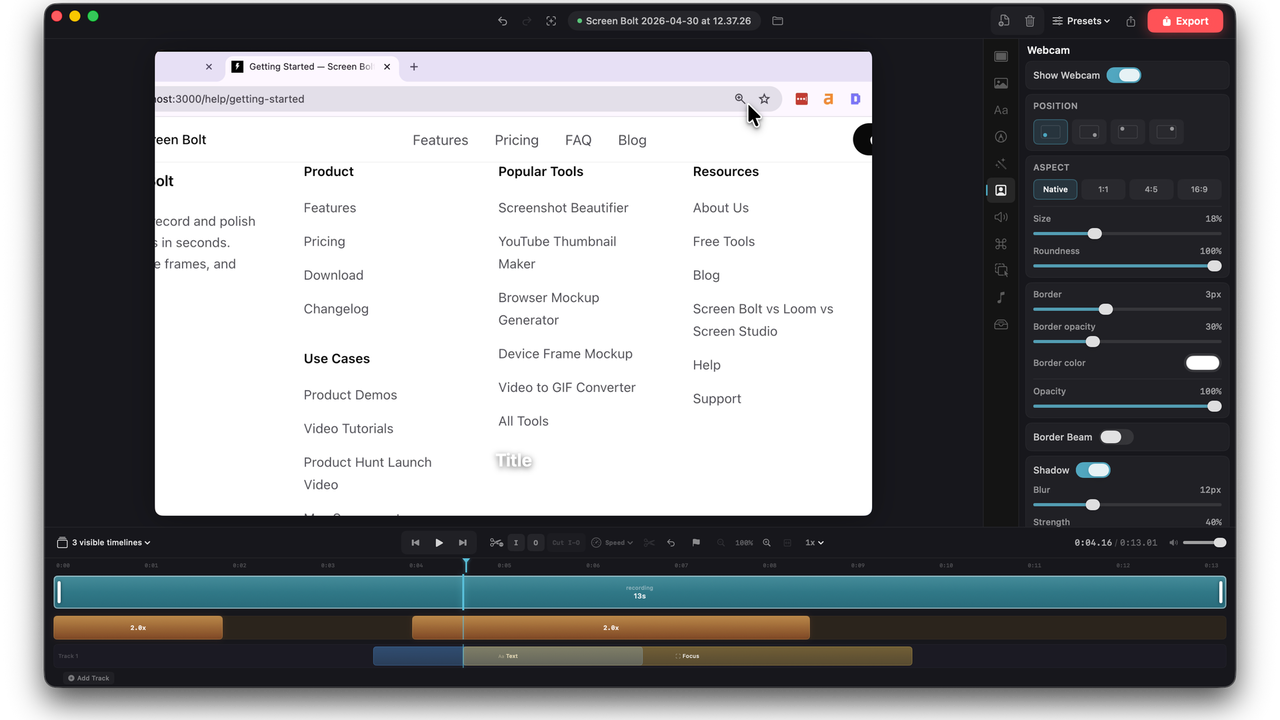Open the text (Aa) sidebar panel
Image resolution: width=1280 pixels, height=720 pixels.
(x=1001, y=110)
